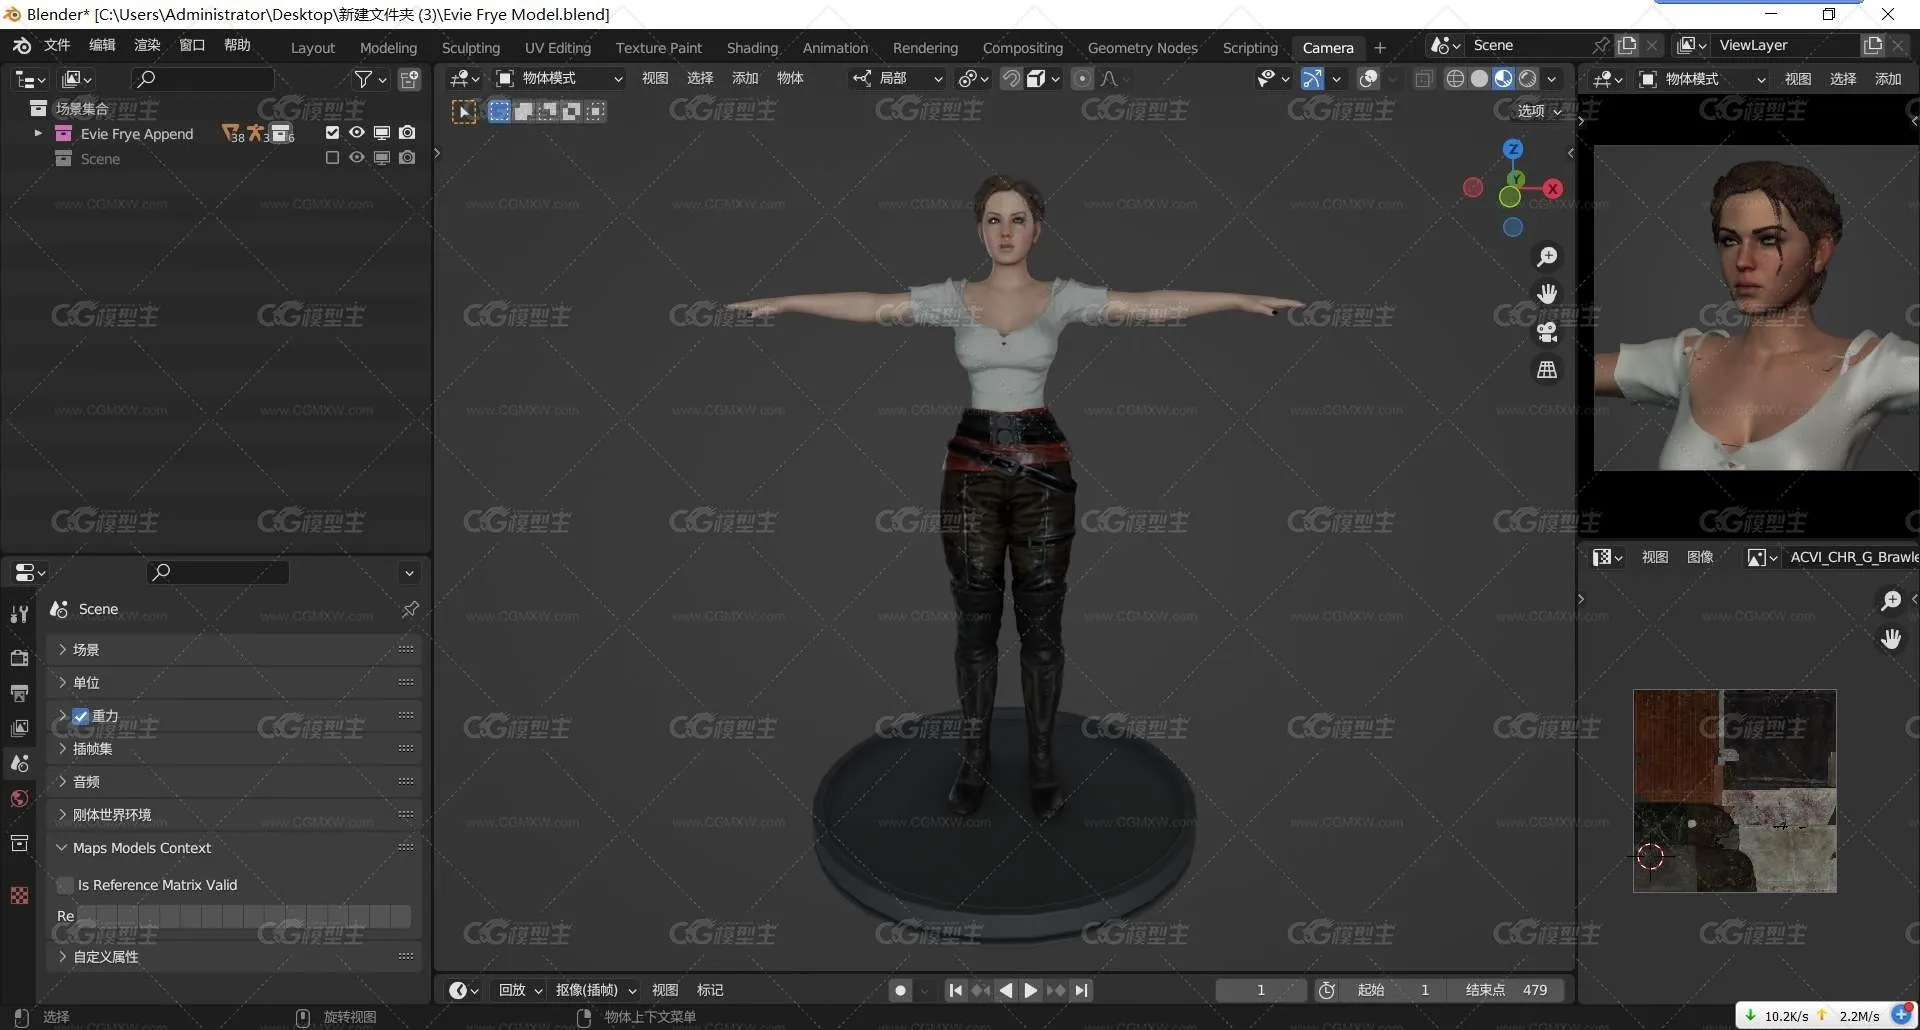Pin the Scene properties panel

tap(410, 609)
